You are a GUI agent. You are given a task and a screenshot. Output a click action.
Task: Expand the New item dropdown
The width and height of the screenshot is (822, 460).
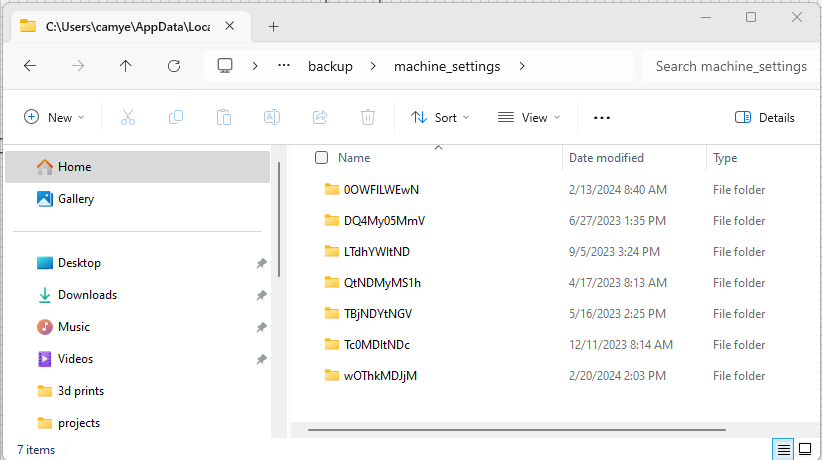[54, 117]
